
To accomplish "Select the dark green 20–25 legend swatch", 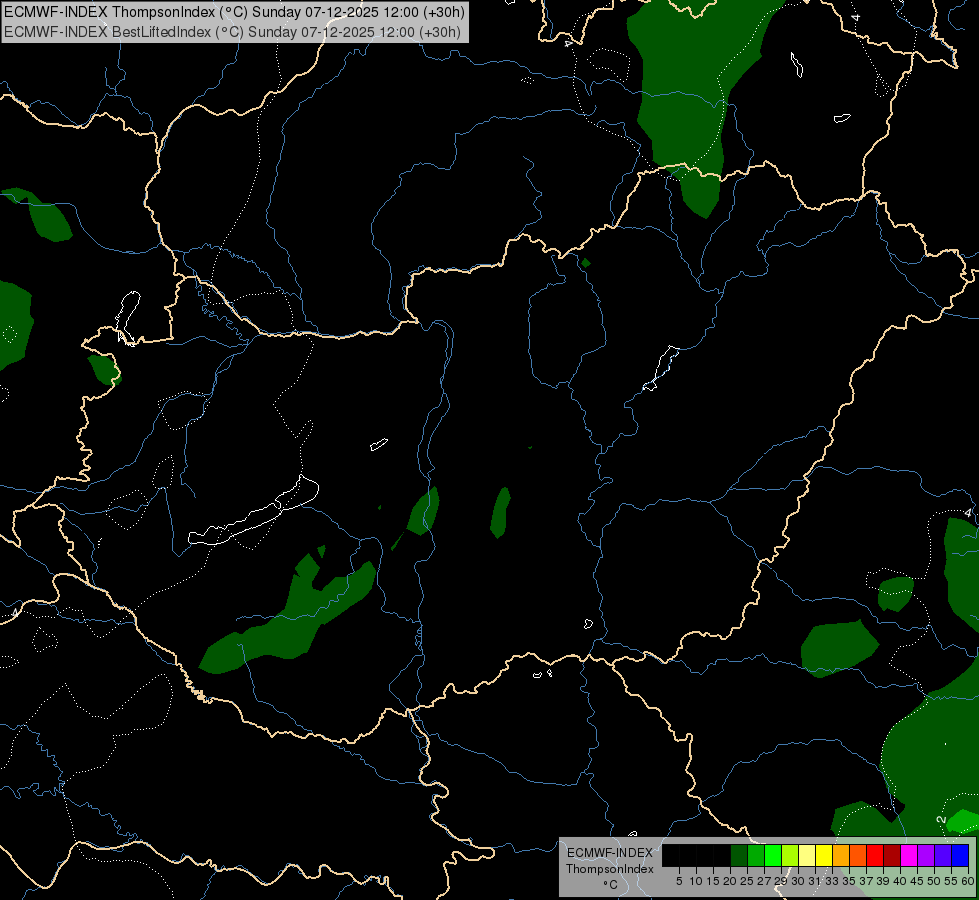I will click(x=739, y=855).
